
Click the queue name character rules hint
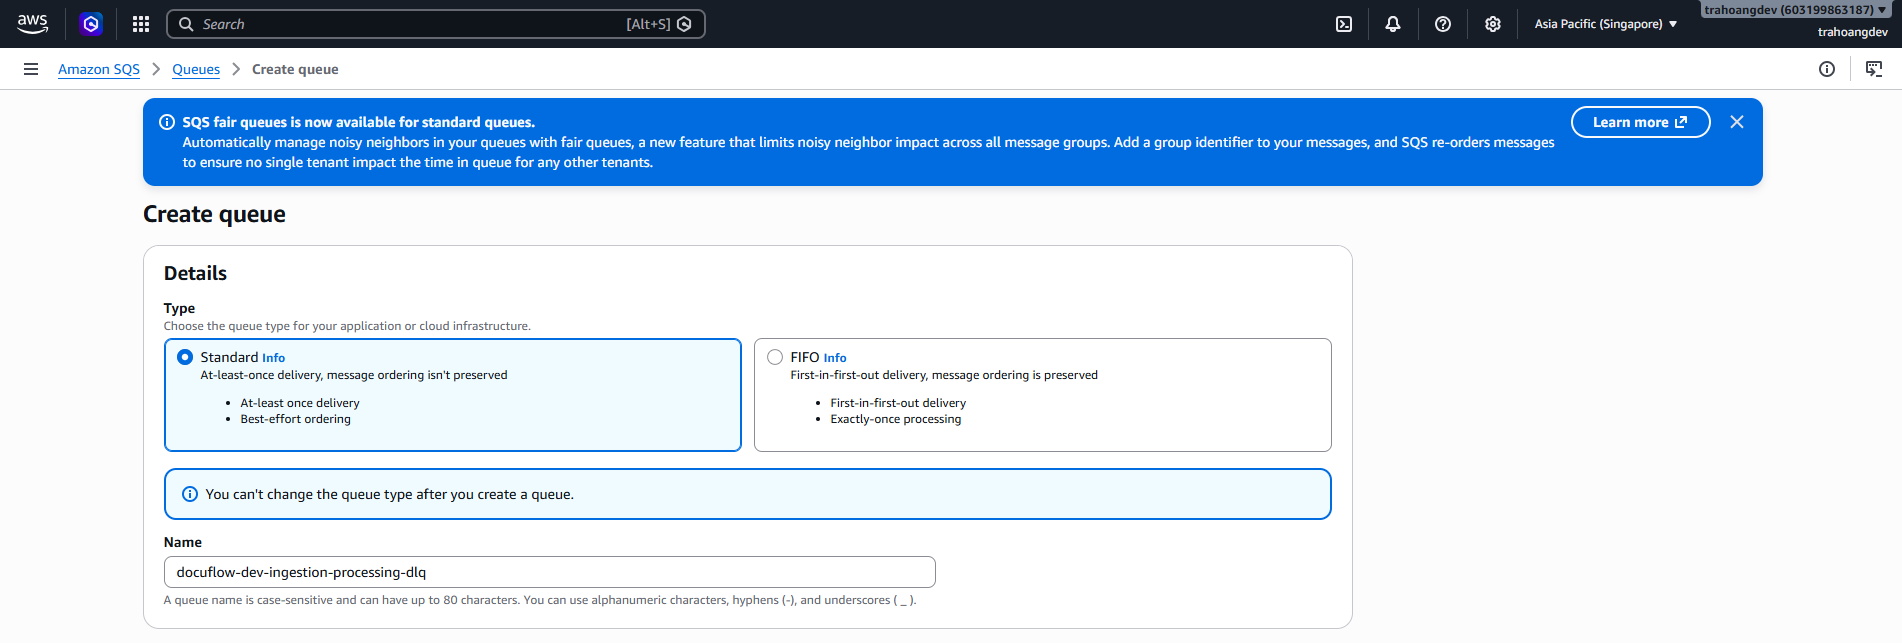click(x=540, y=600)
